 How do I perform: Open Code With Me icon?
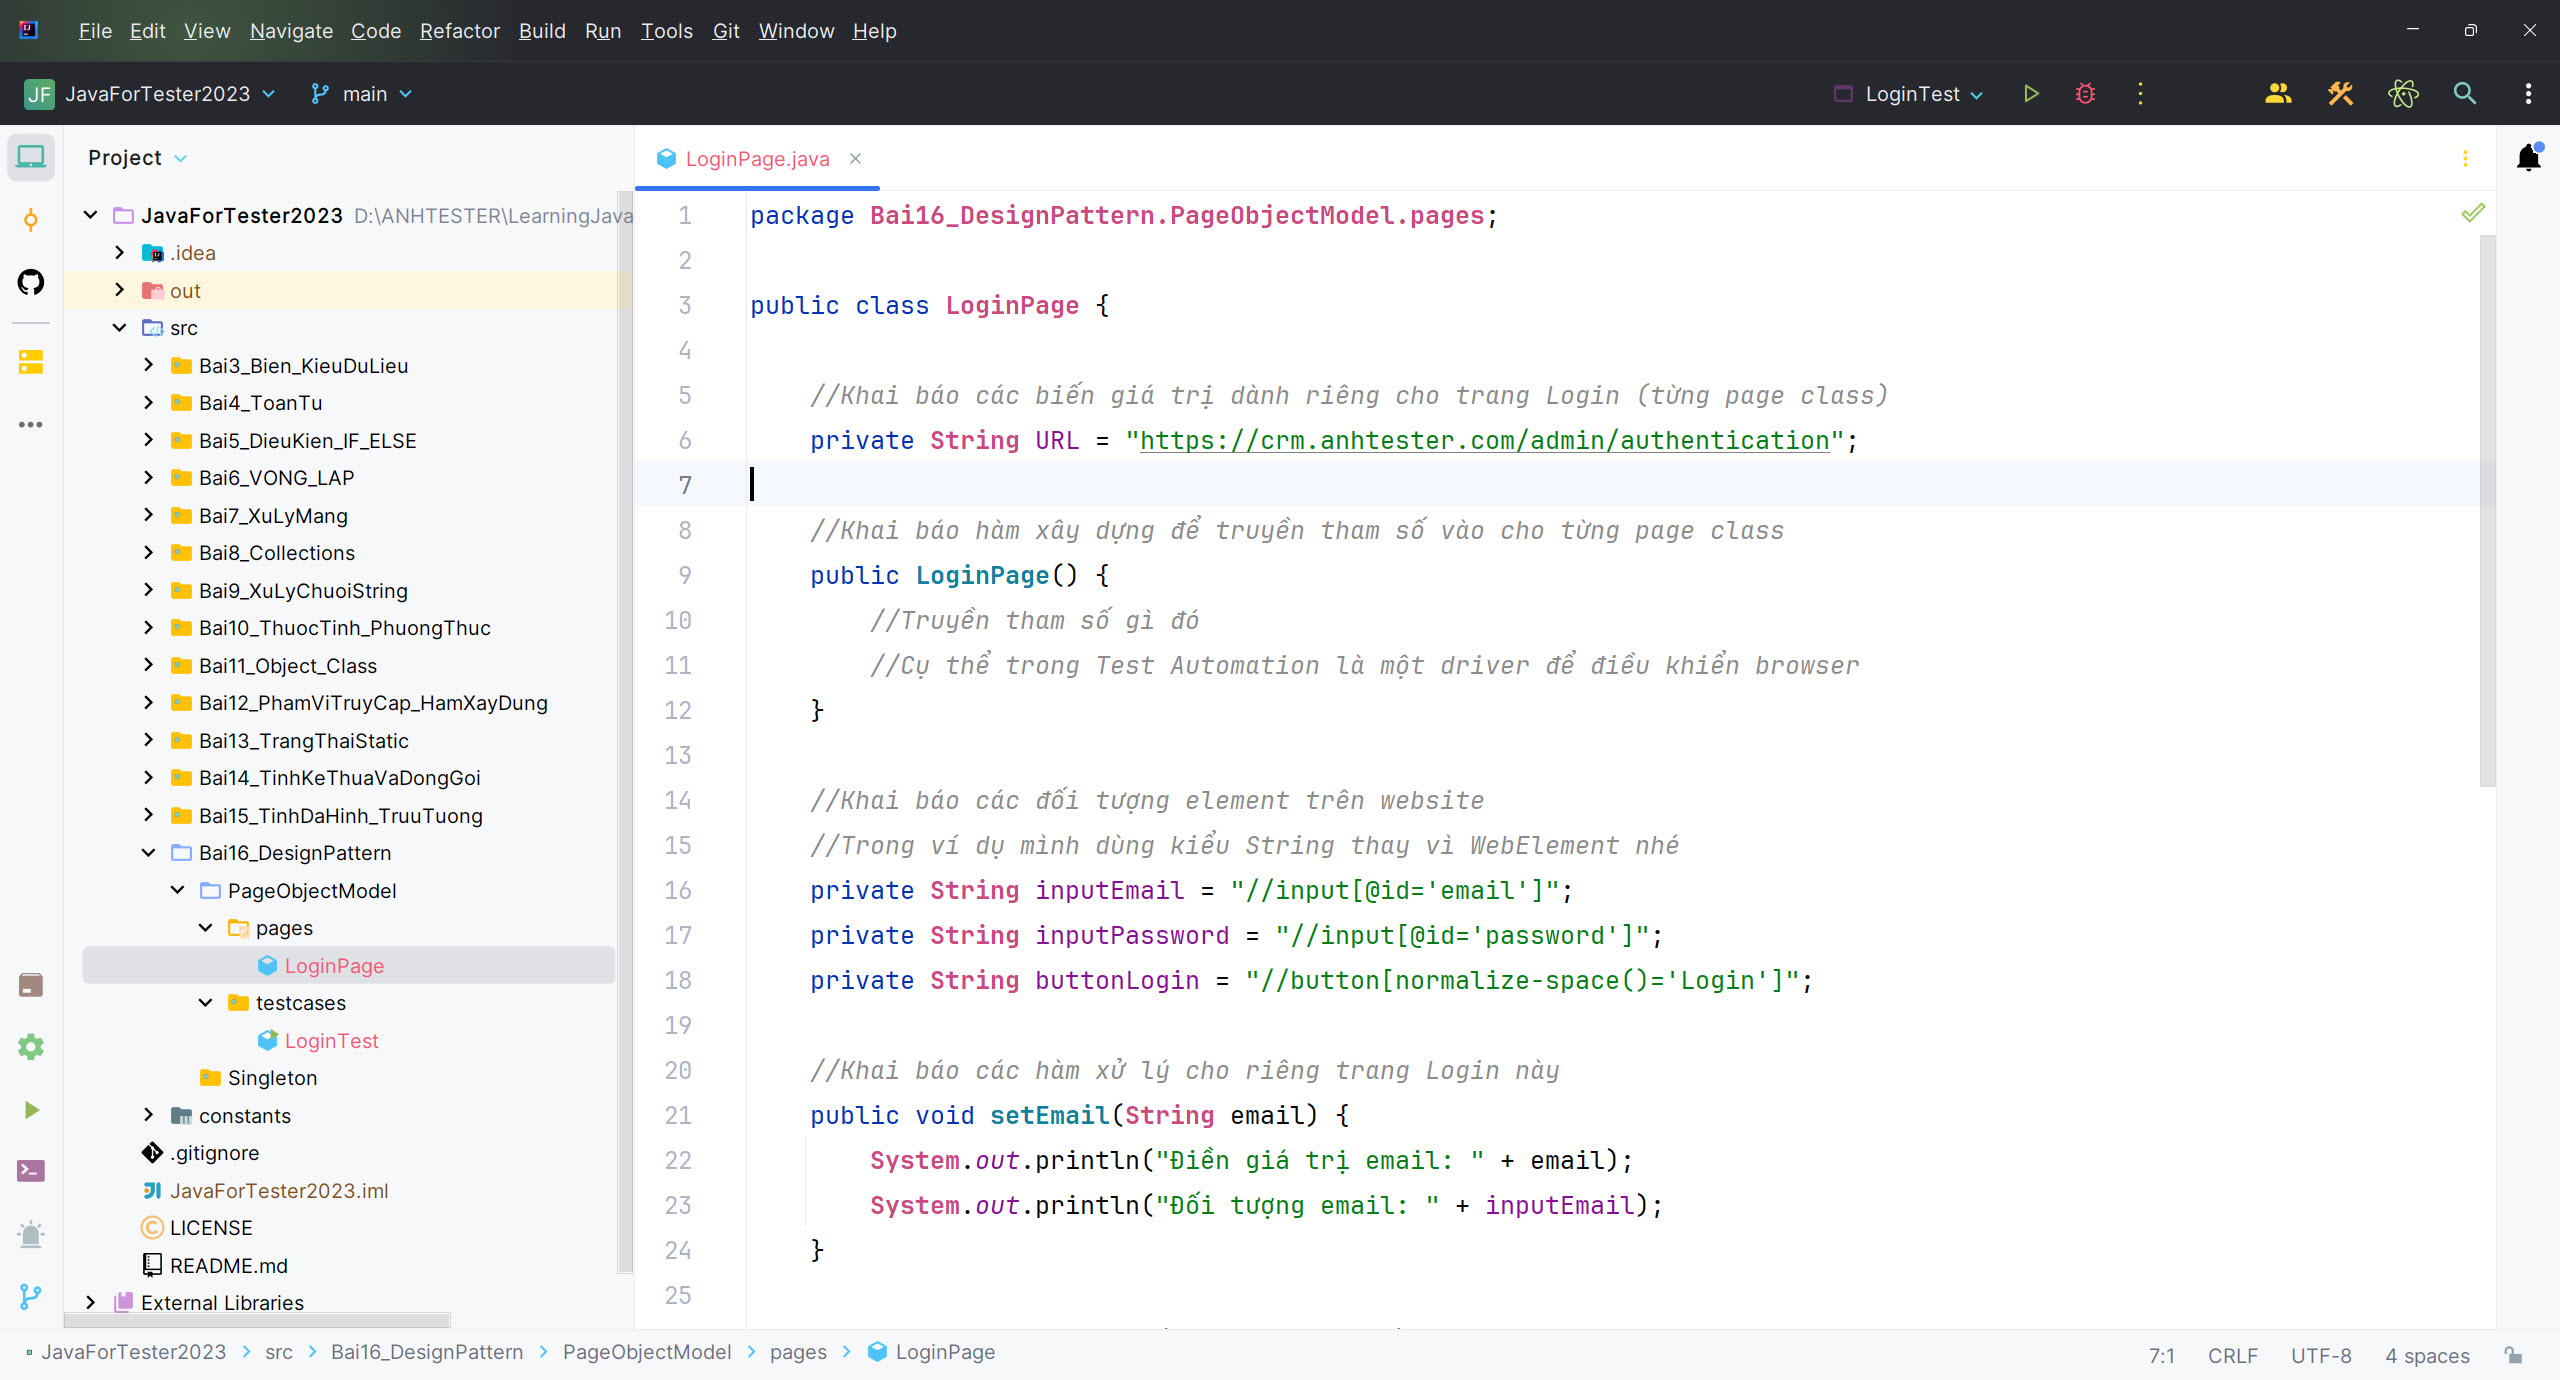(x=2278, y=94)
